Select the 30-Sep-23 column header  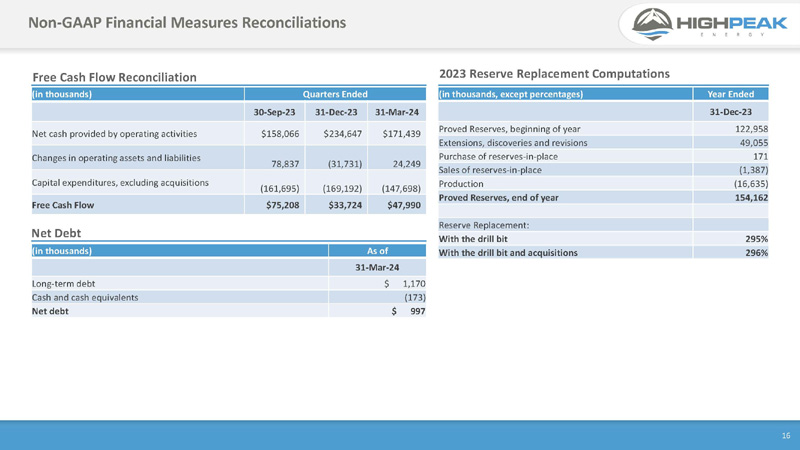(x=273, y=112)
